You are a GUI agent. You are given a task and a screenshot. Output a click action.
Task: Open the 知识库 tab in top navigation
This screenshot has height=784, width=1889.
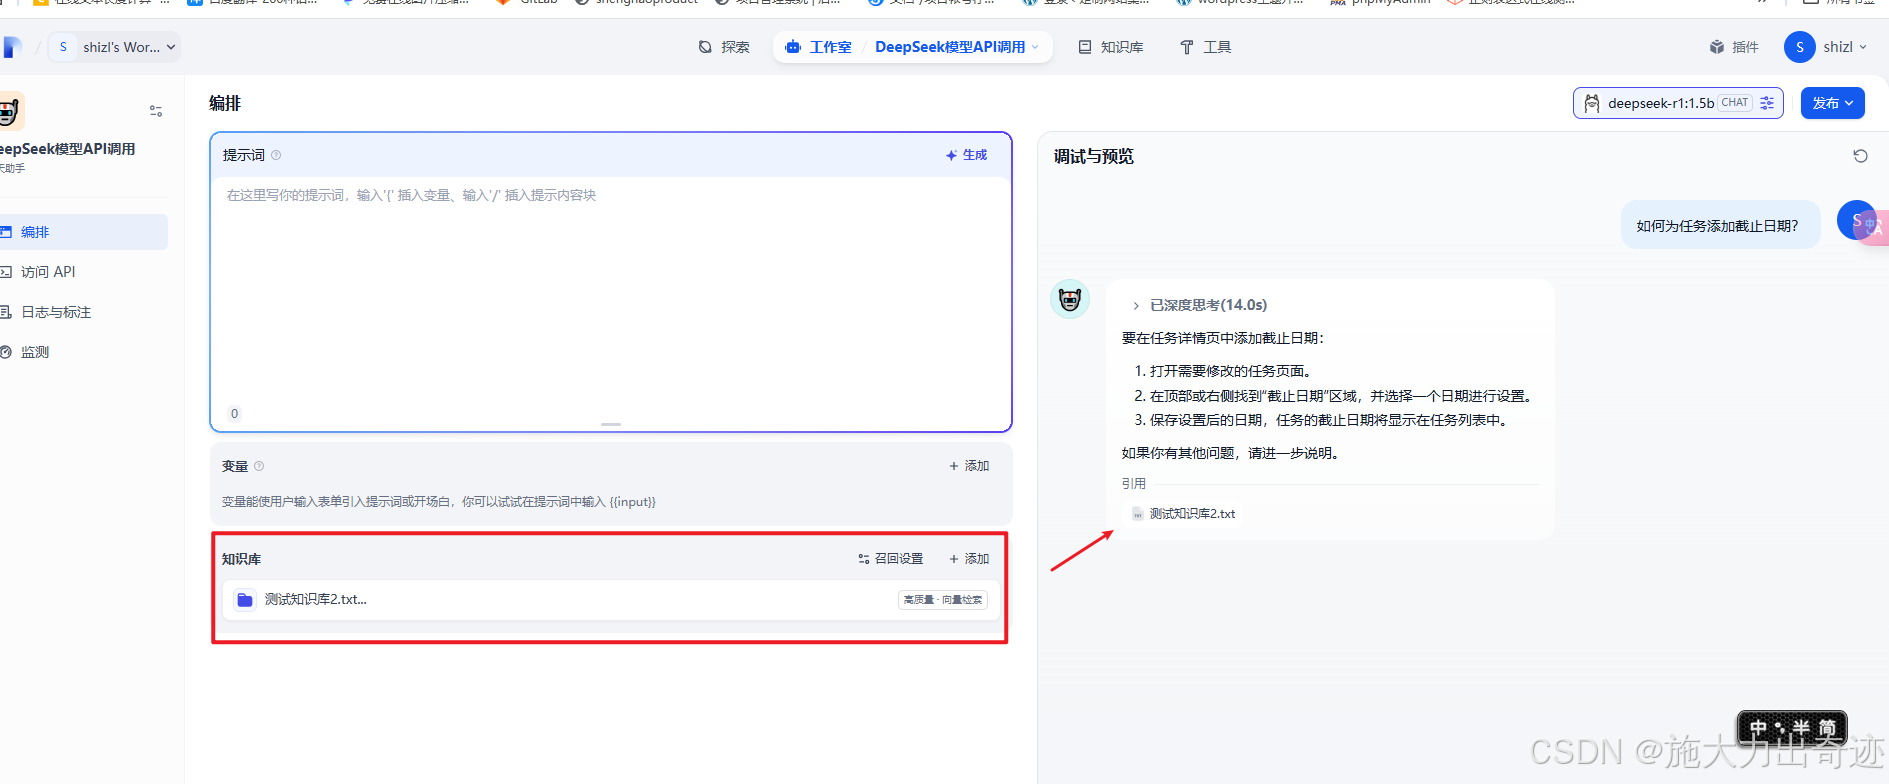1111,47
